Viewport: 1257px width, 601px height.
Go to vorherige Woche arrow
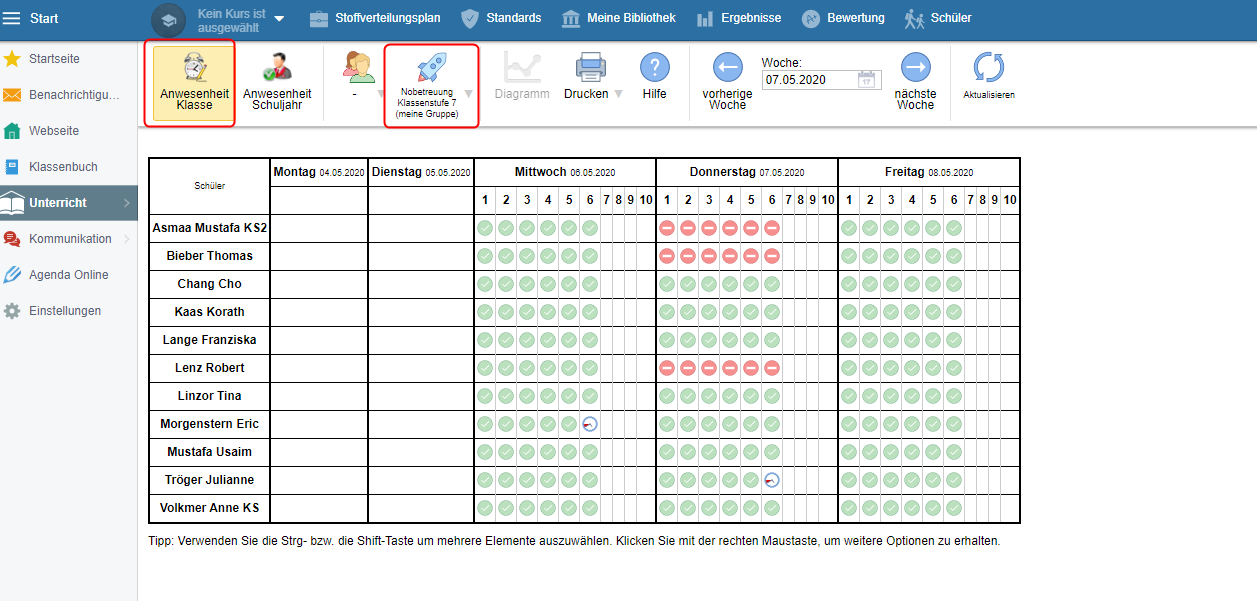(727, 67)
